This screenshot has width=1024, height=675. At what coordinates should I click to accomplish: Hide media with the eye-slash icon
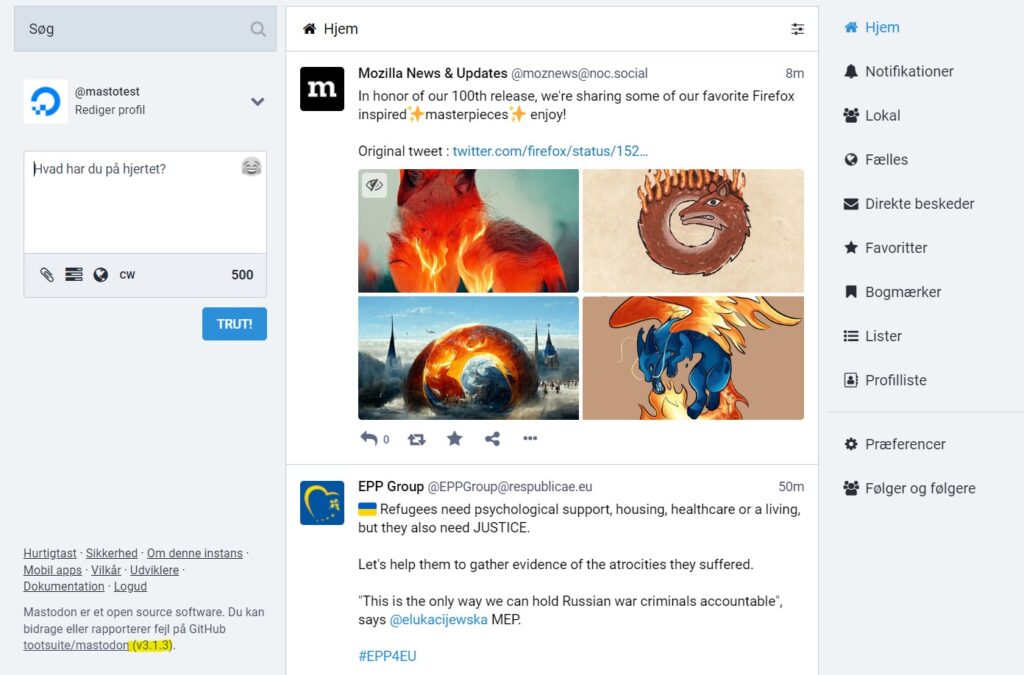coord(374,185)
